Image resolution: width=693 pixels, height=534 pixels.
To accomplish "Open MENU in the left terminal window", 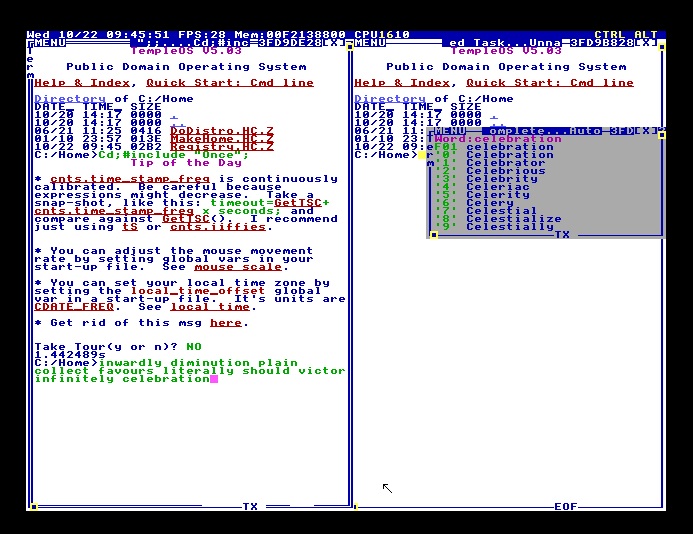I will tap(50, 42).
